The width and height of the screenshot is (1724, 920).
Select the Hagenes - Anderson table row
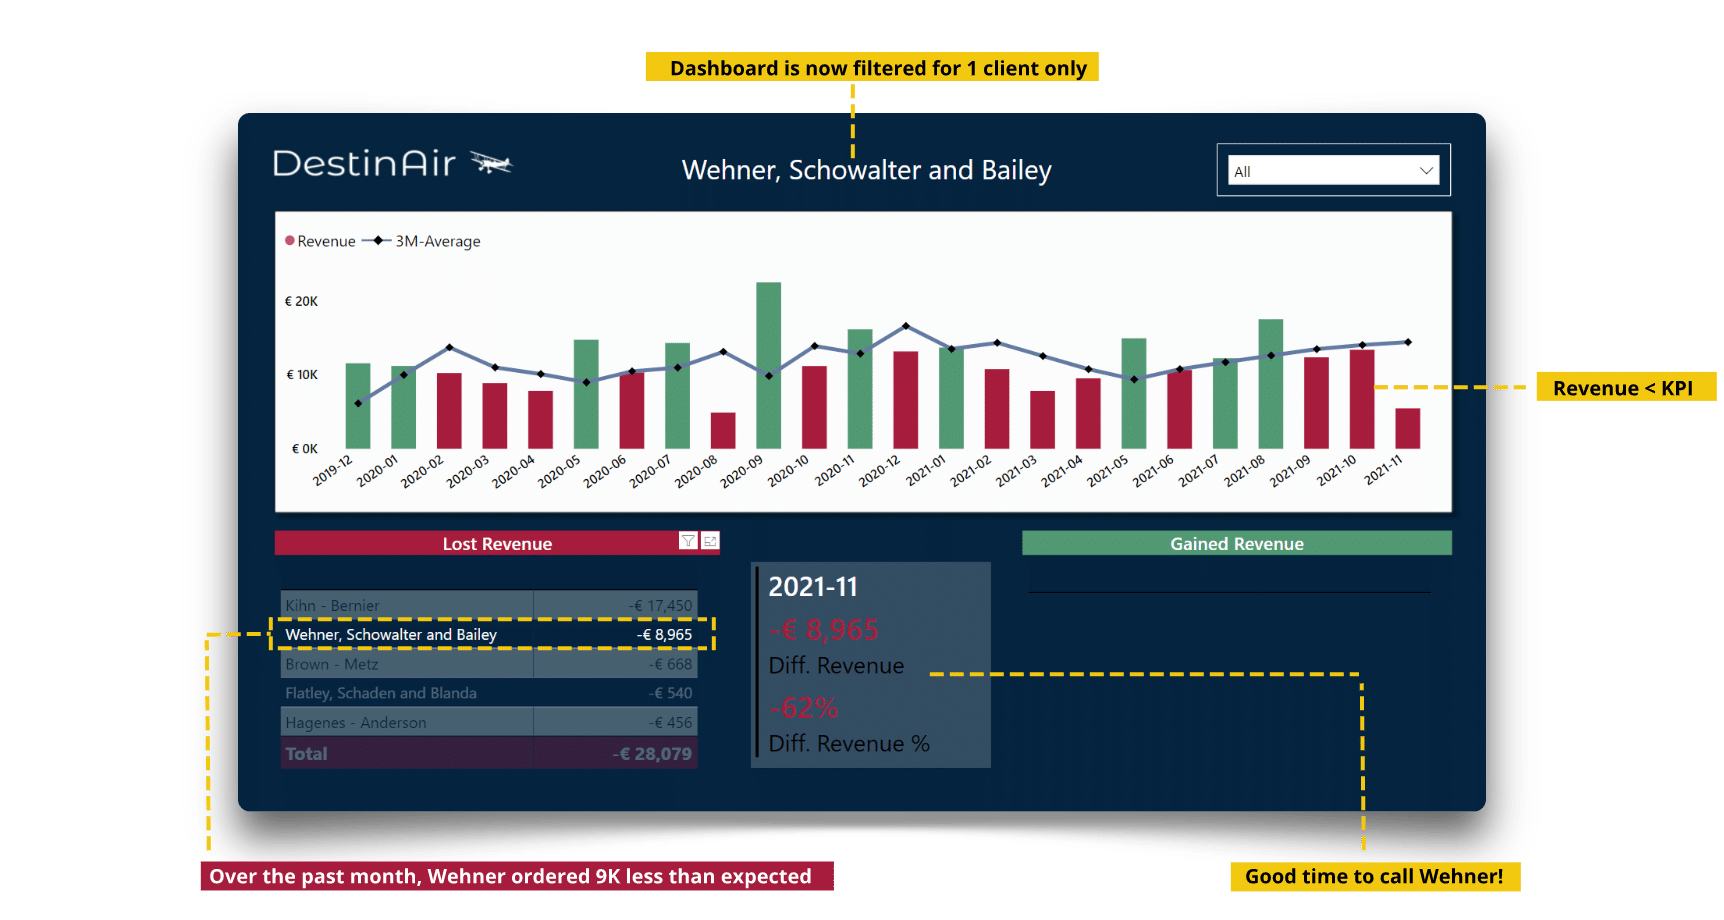tap(489, 722)
